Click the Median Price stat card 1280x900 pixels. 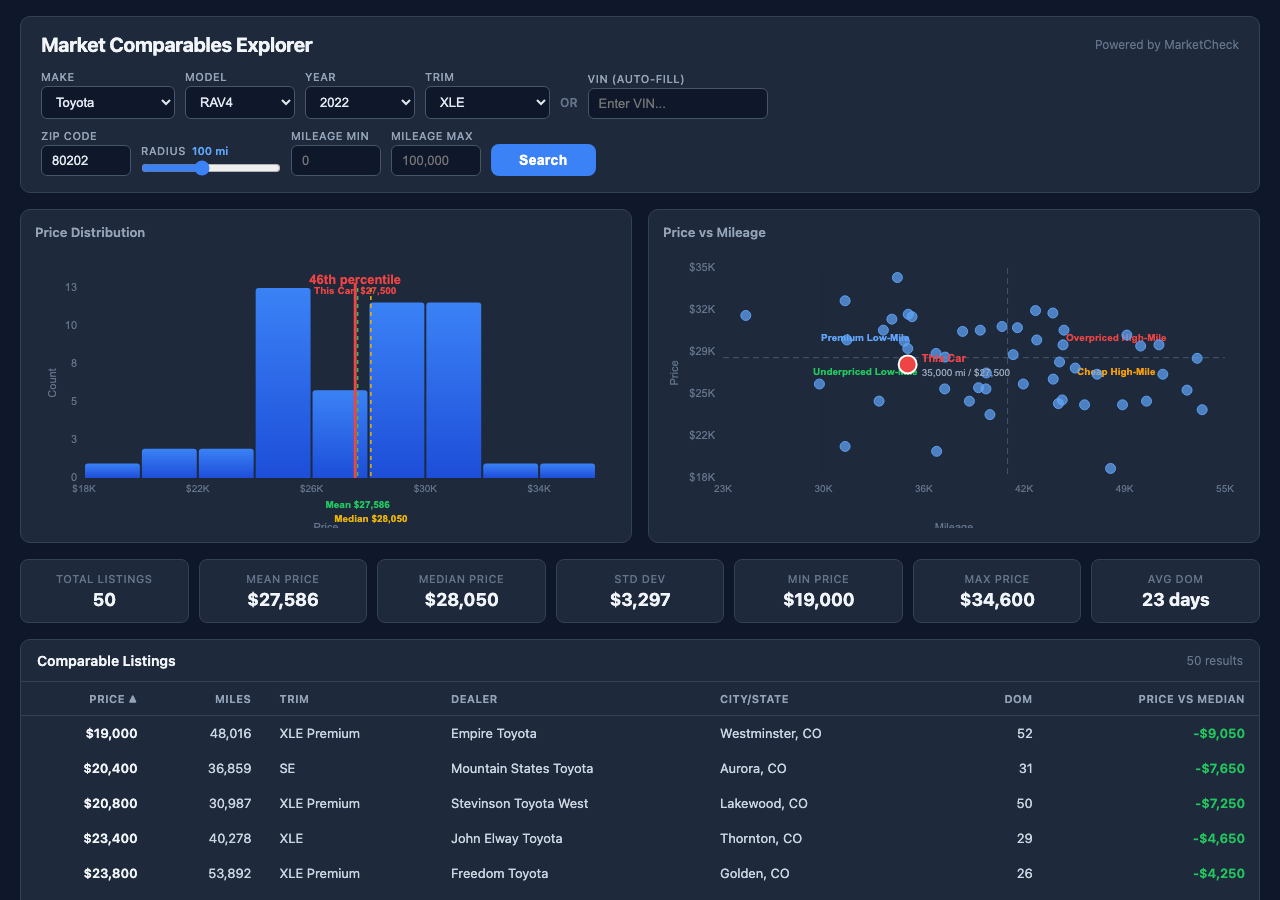point(461,591)
